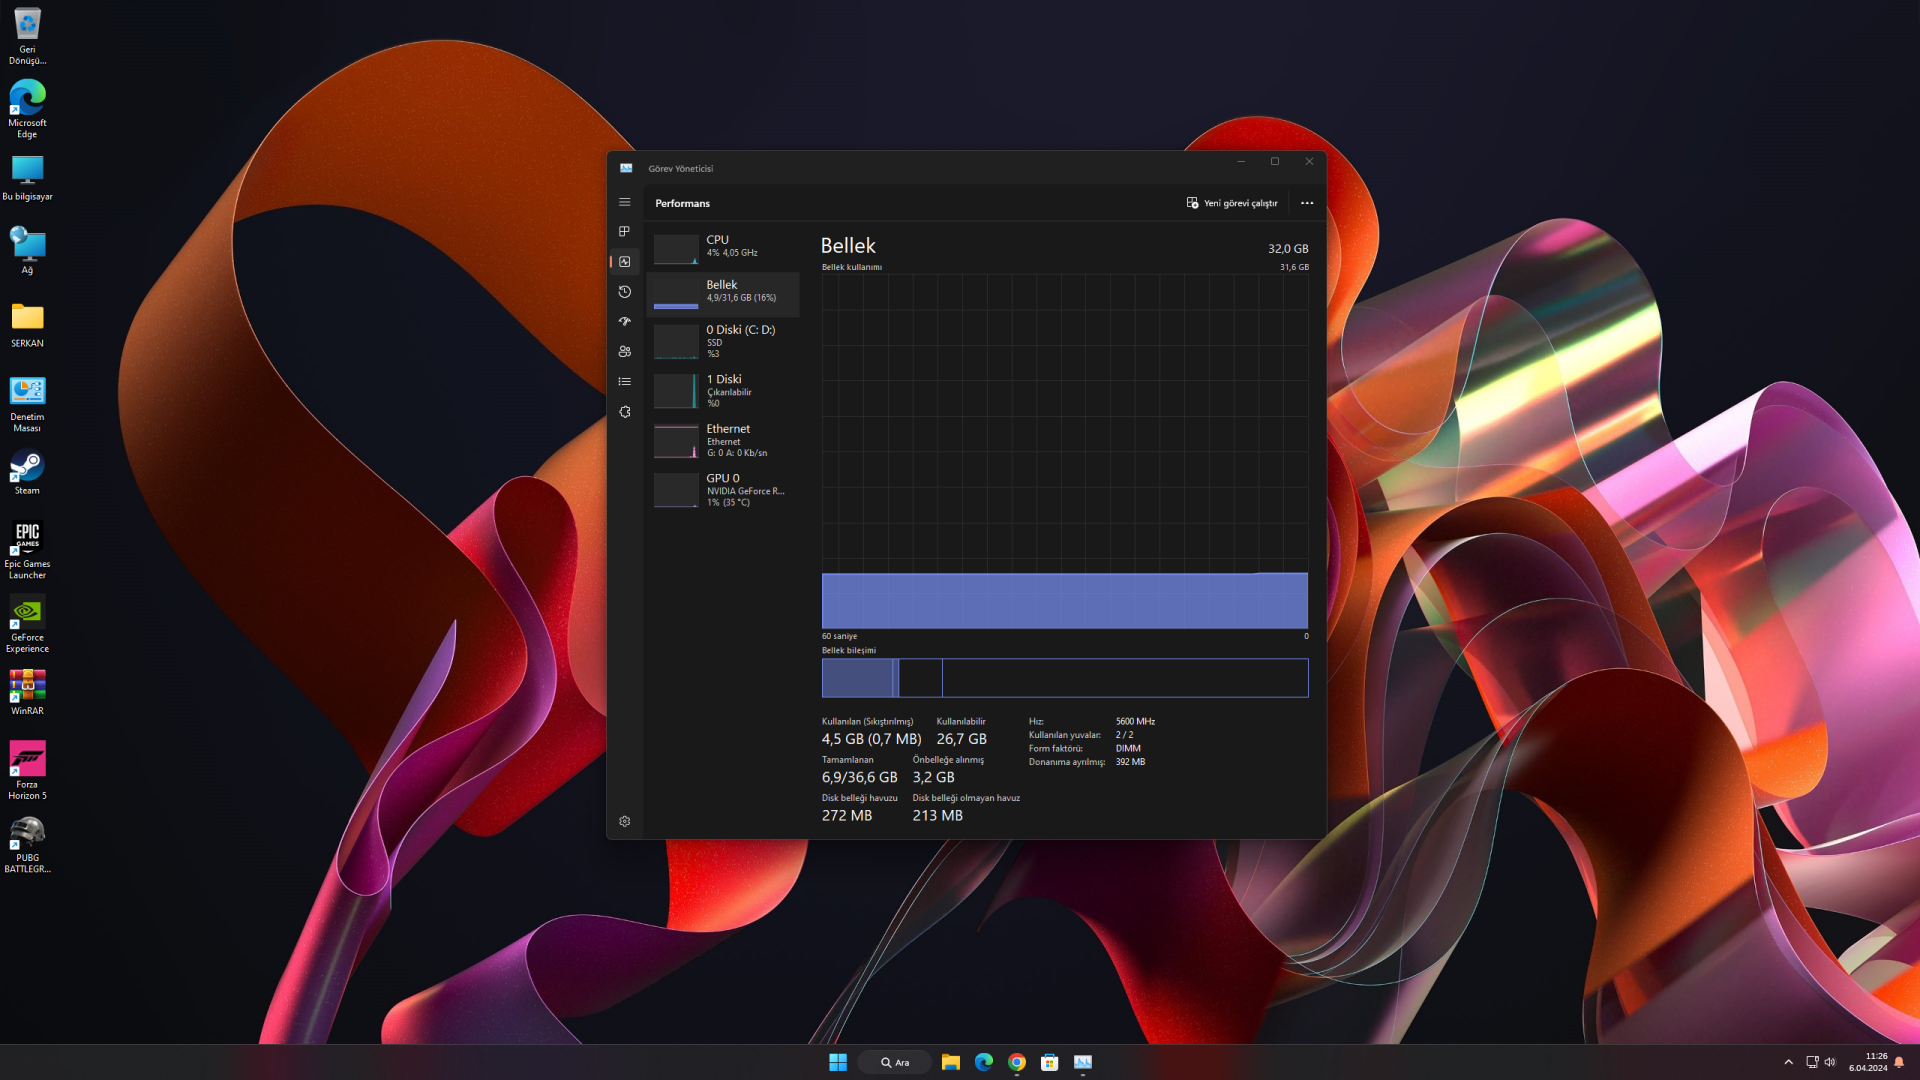1920x1080 pixels.
Task: Select 0 Diski (C: D:) SSD item
Action: tap(723, 341)
